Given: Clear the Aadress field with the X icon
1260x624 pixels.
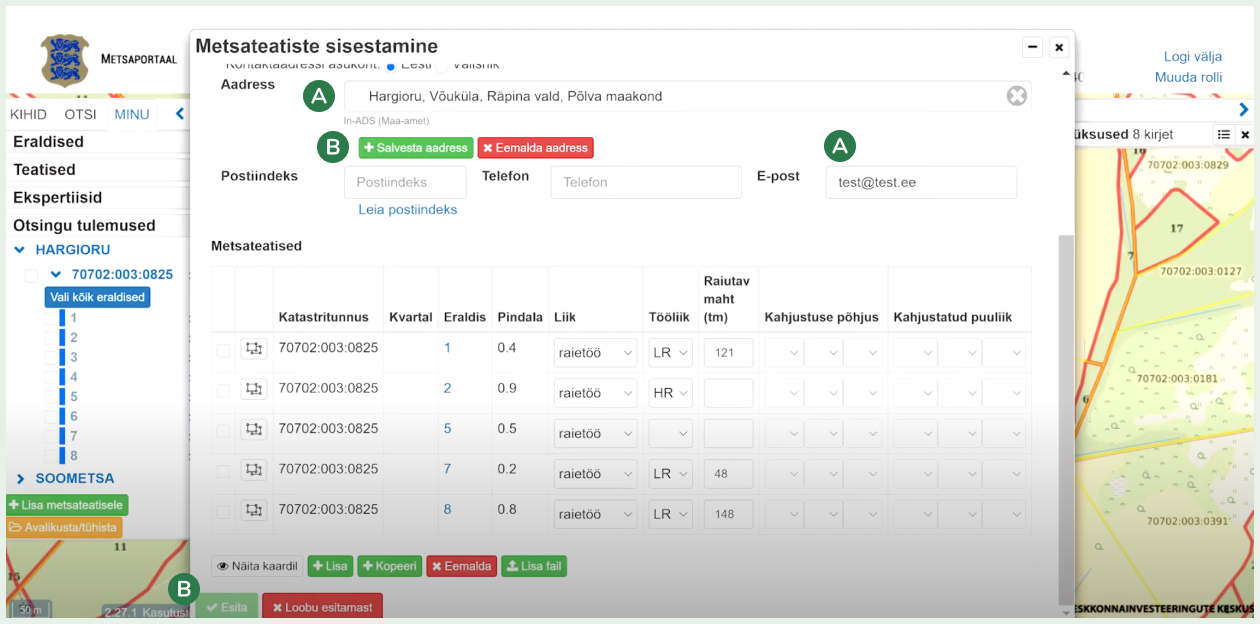Looking at the screenshot, I should click(1016, 96).
